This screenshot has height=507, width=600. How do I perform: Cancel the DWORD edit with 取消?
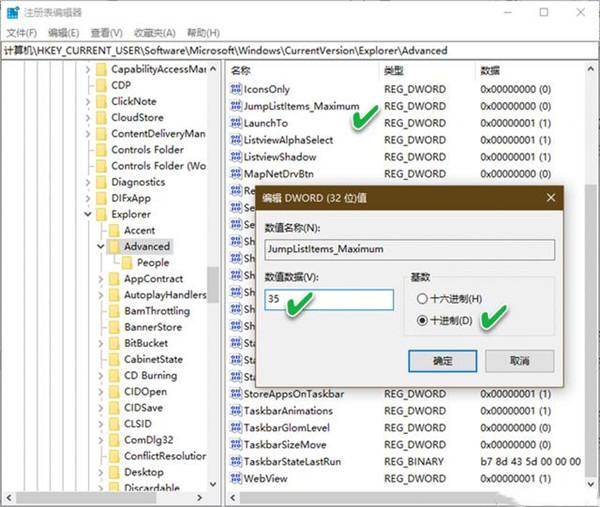(x=520, y=361)
